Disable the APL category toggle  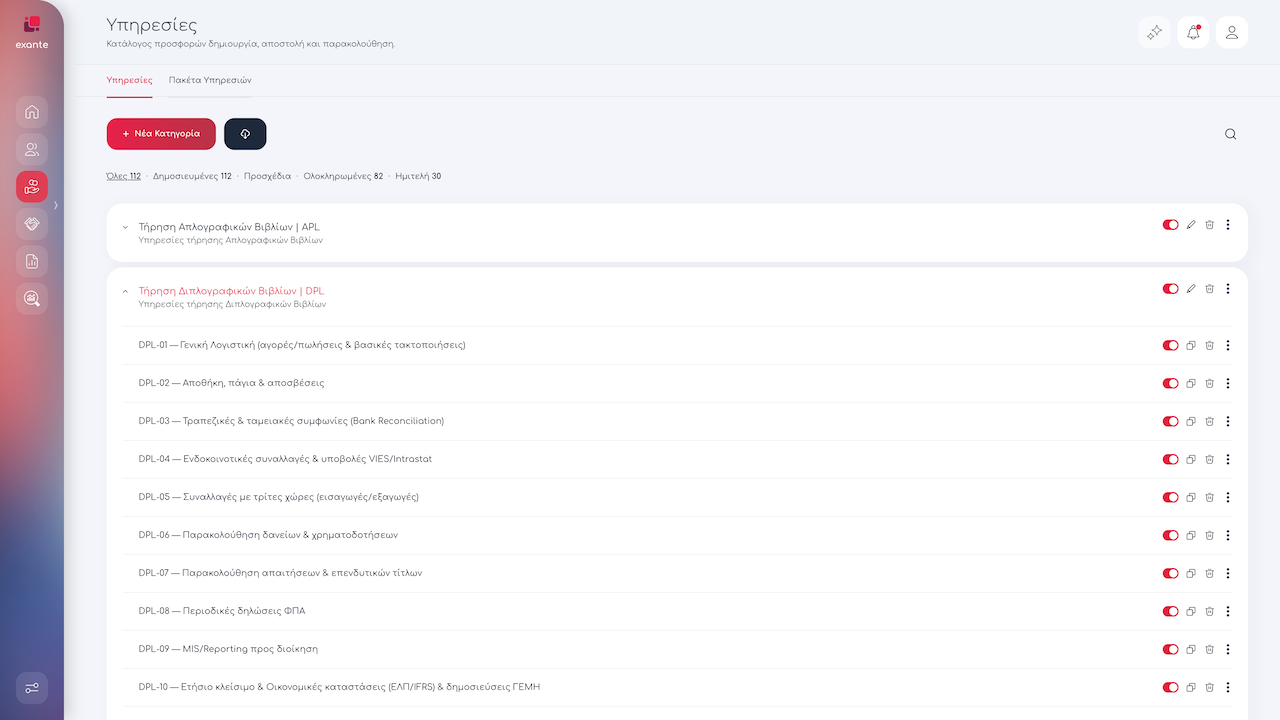pos(1170,225)
